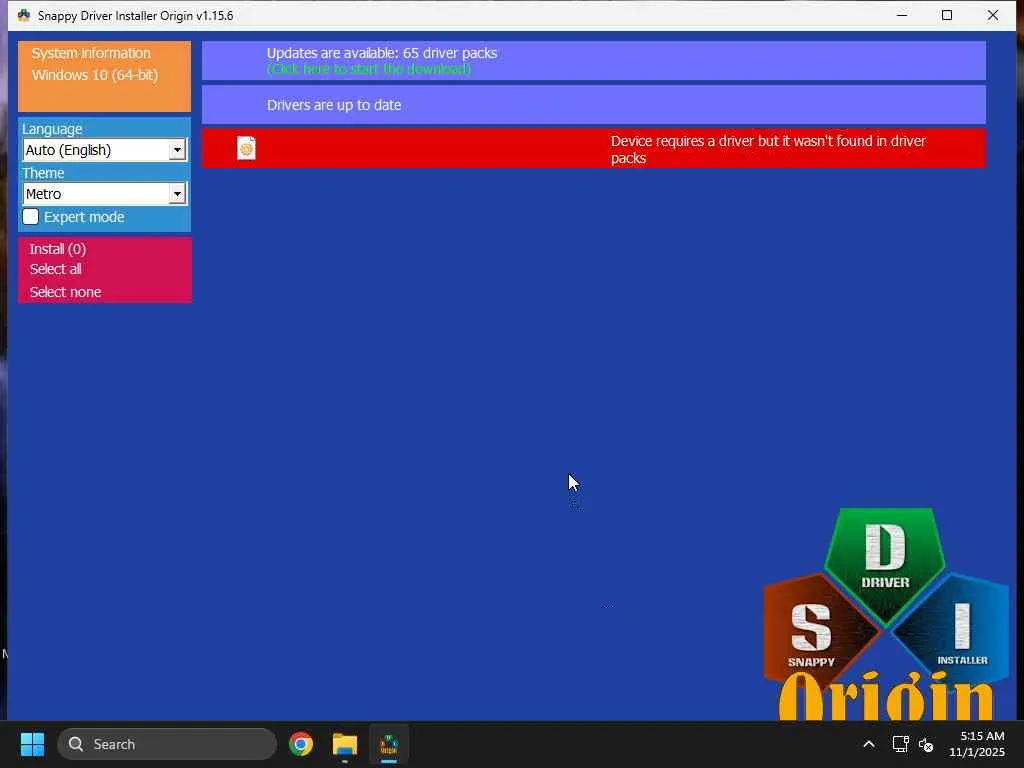Click the taskbar Search box
The width and height of the screenshot is (1024, 768).
tap(167, 744)
